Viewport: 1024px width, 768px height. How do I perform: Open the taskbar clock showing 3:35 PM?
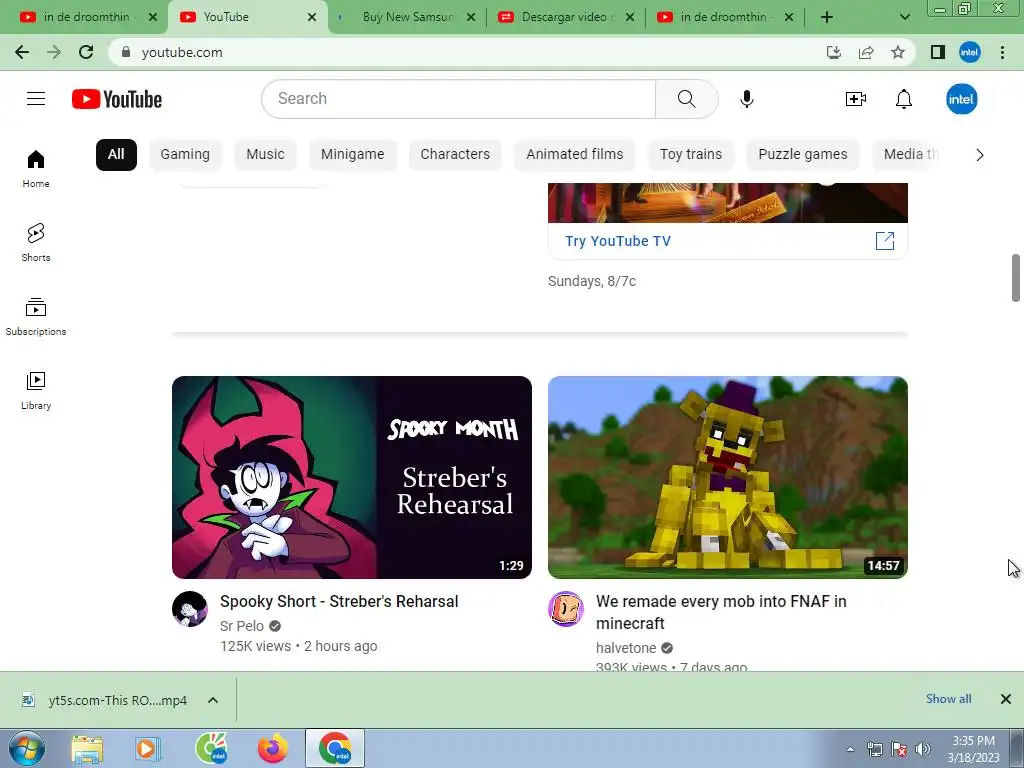973,749
